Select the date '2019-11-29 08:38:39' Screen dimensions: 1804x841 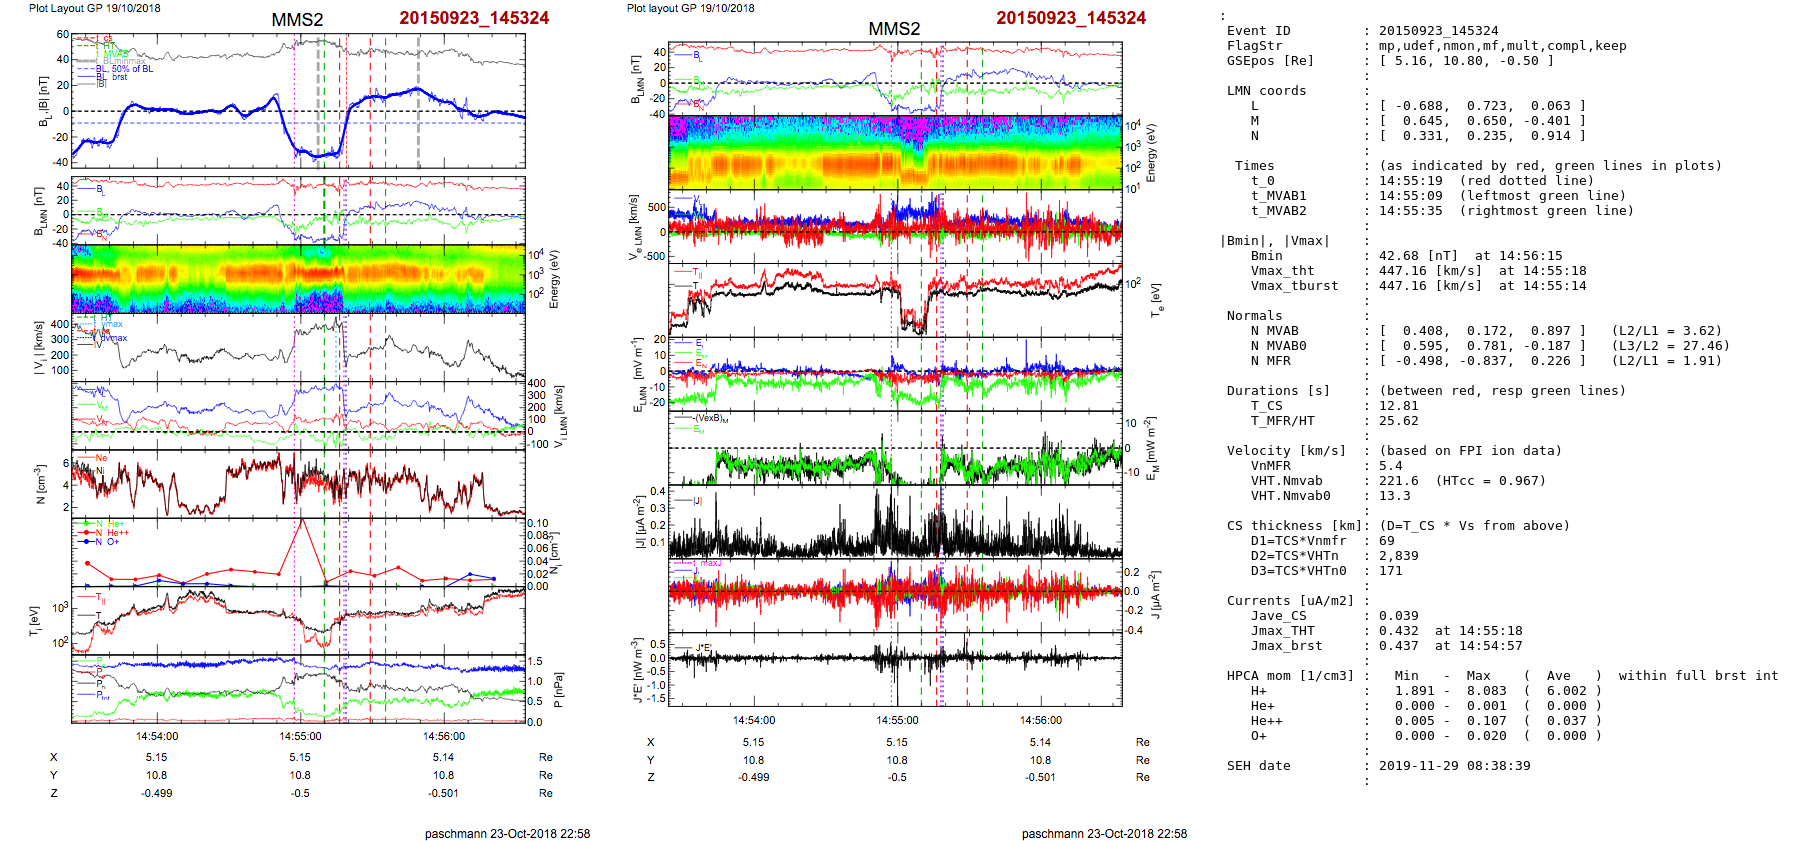[1455, 766]
